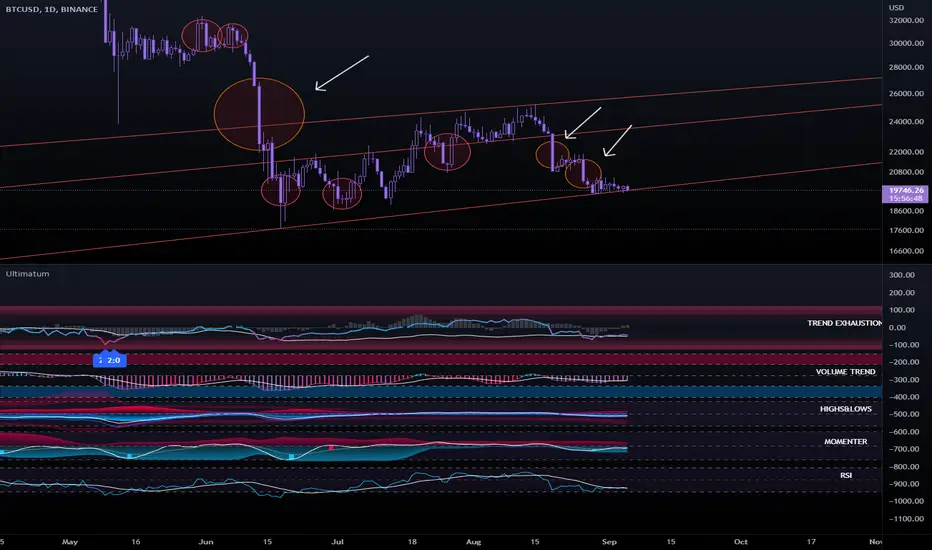Click 24000.00 on the price axis

click(906, 122)
